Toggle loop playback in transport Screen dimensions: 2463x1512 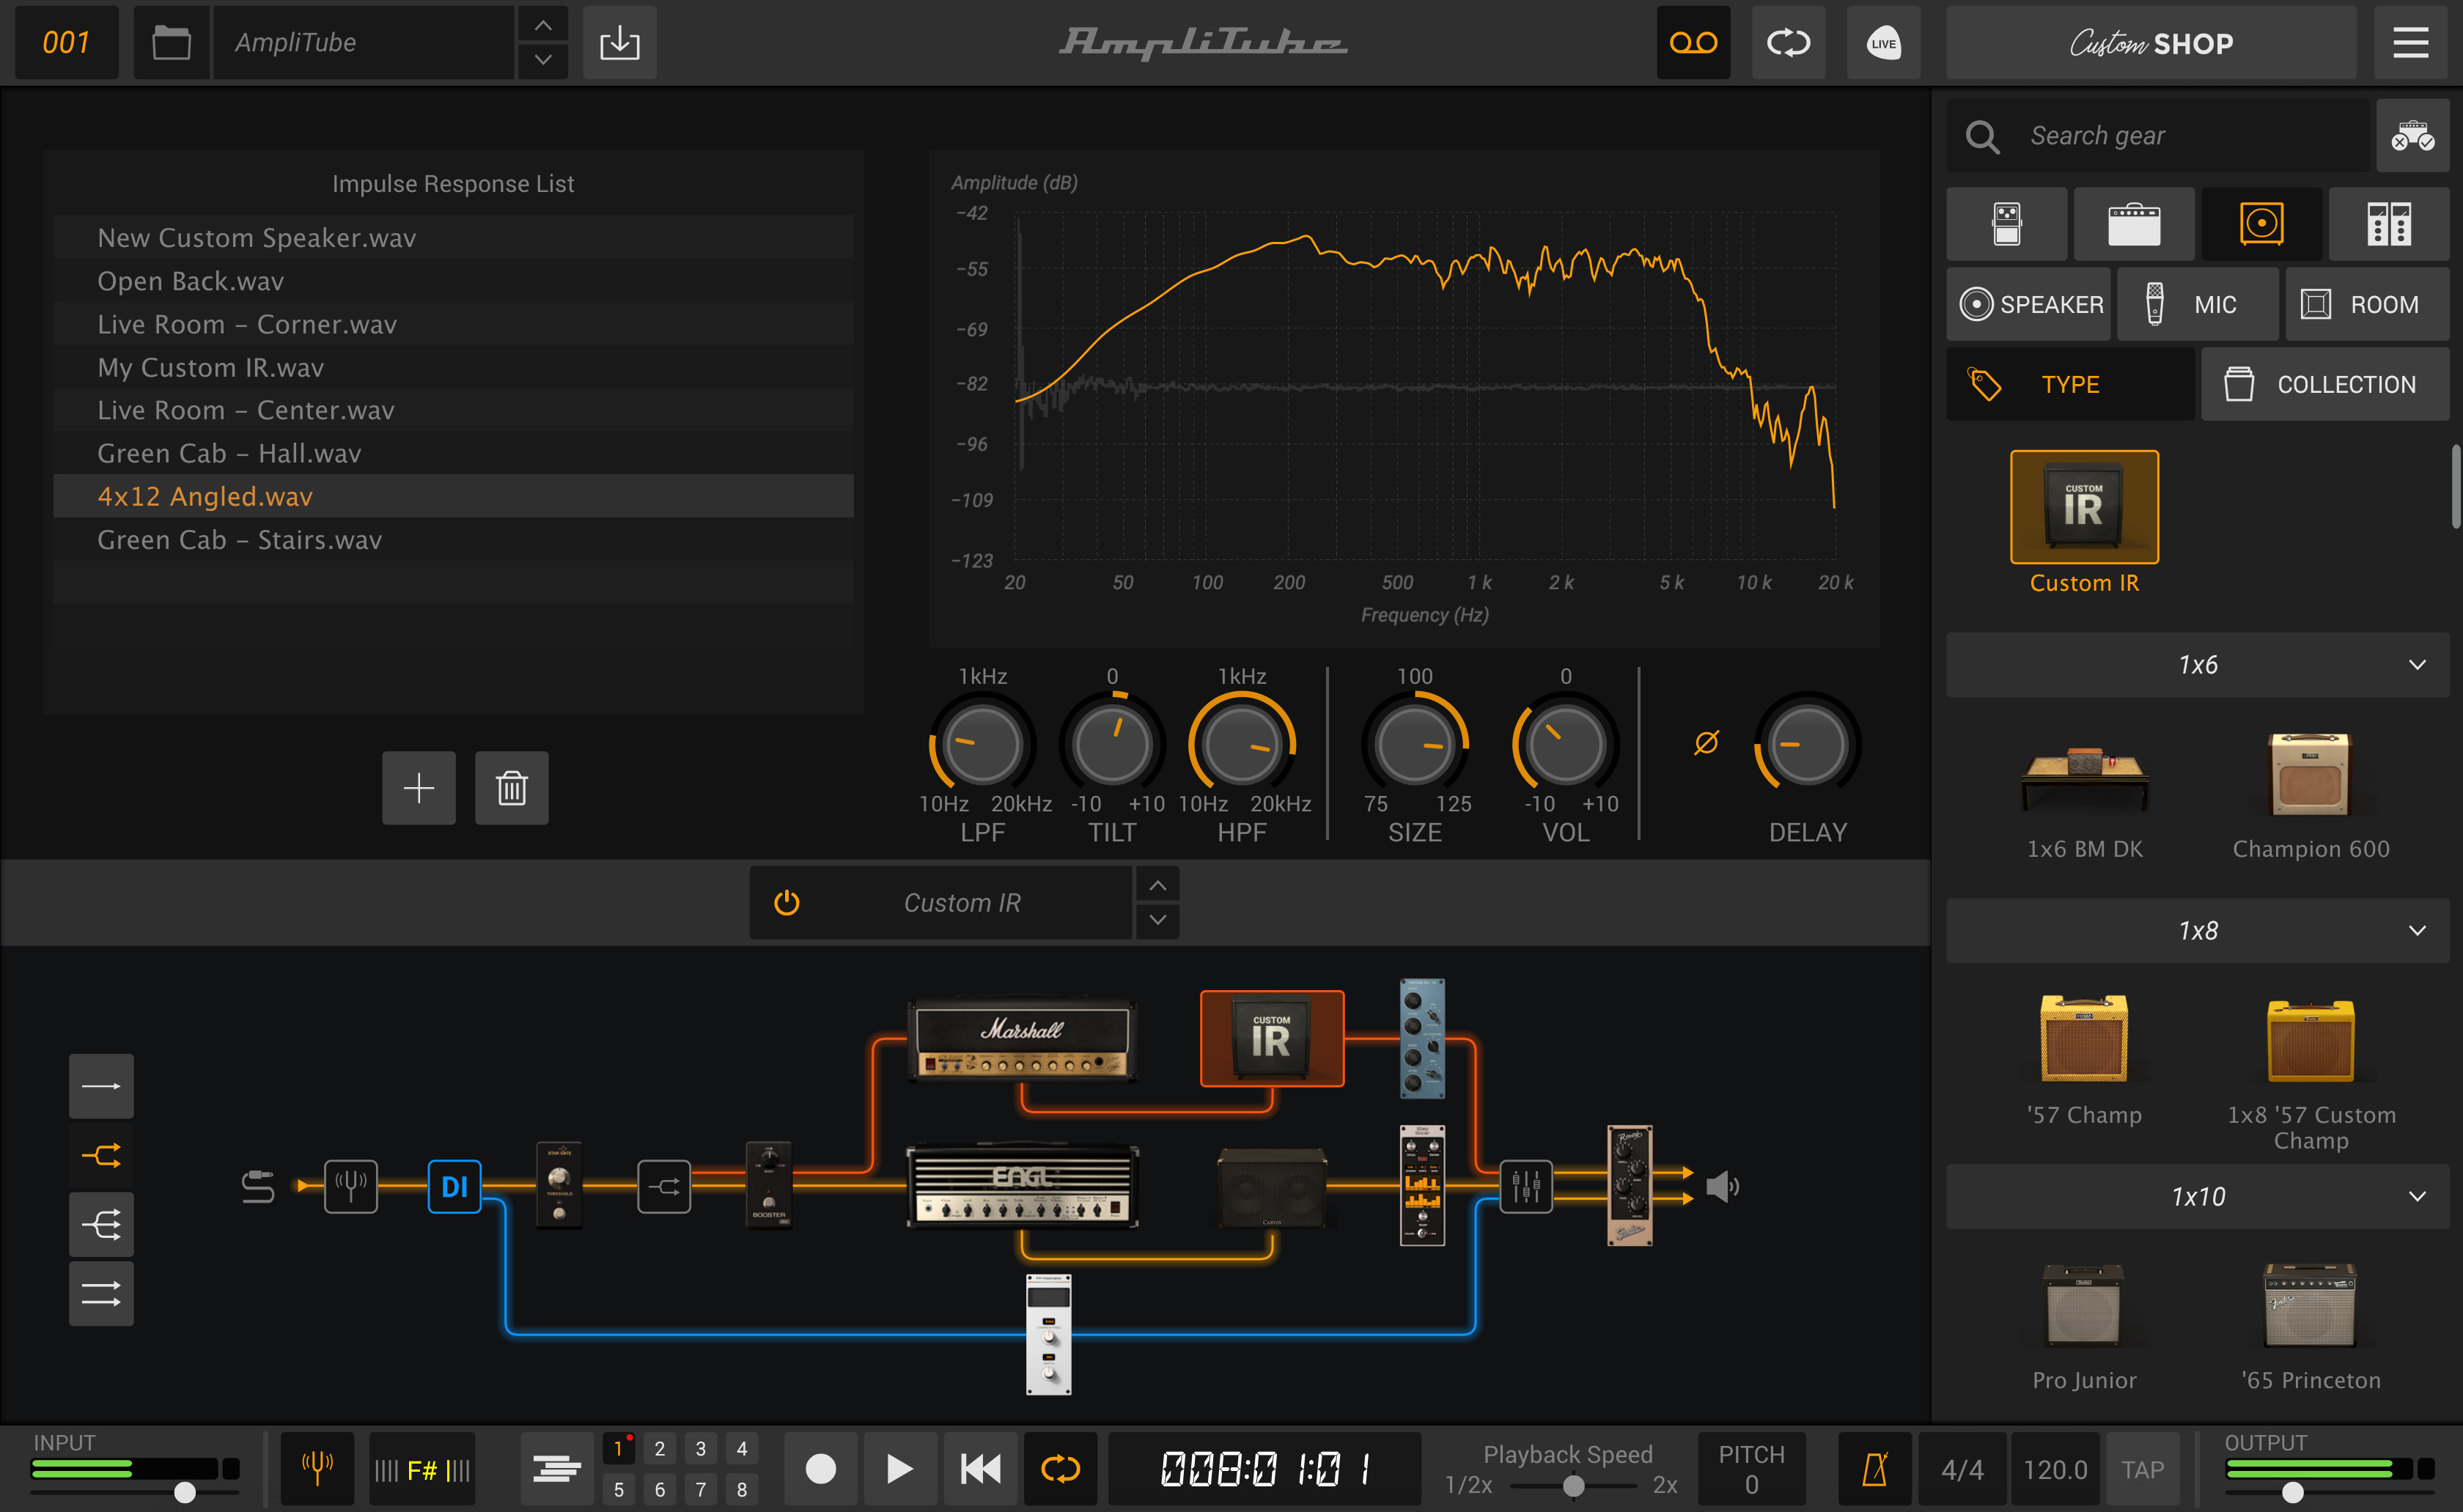click(x=1060, y=1468)
